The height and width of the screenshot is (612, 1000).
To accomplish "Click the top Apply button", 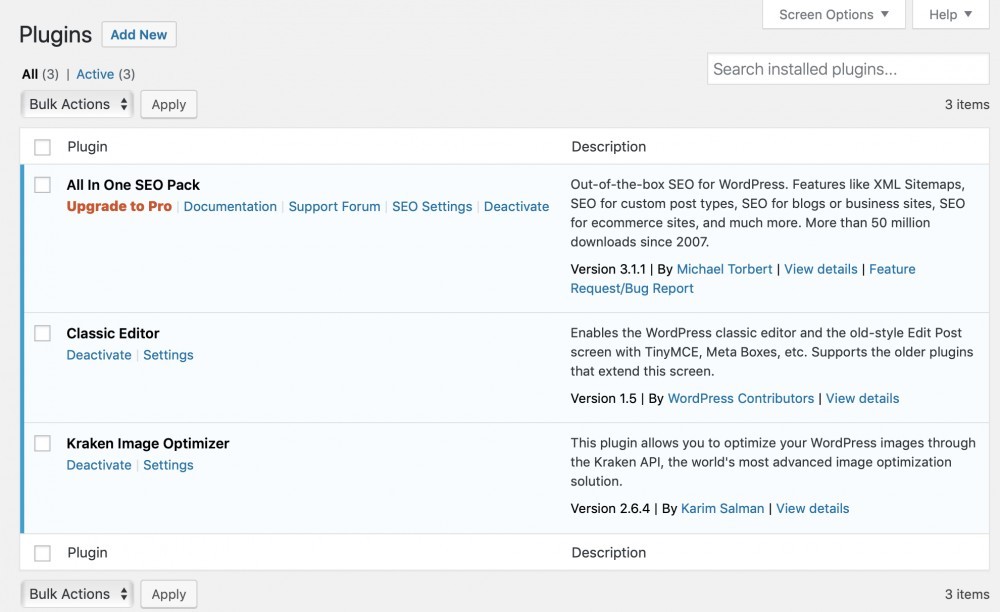I will click(168, 105).
